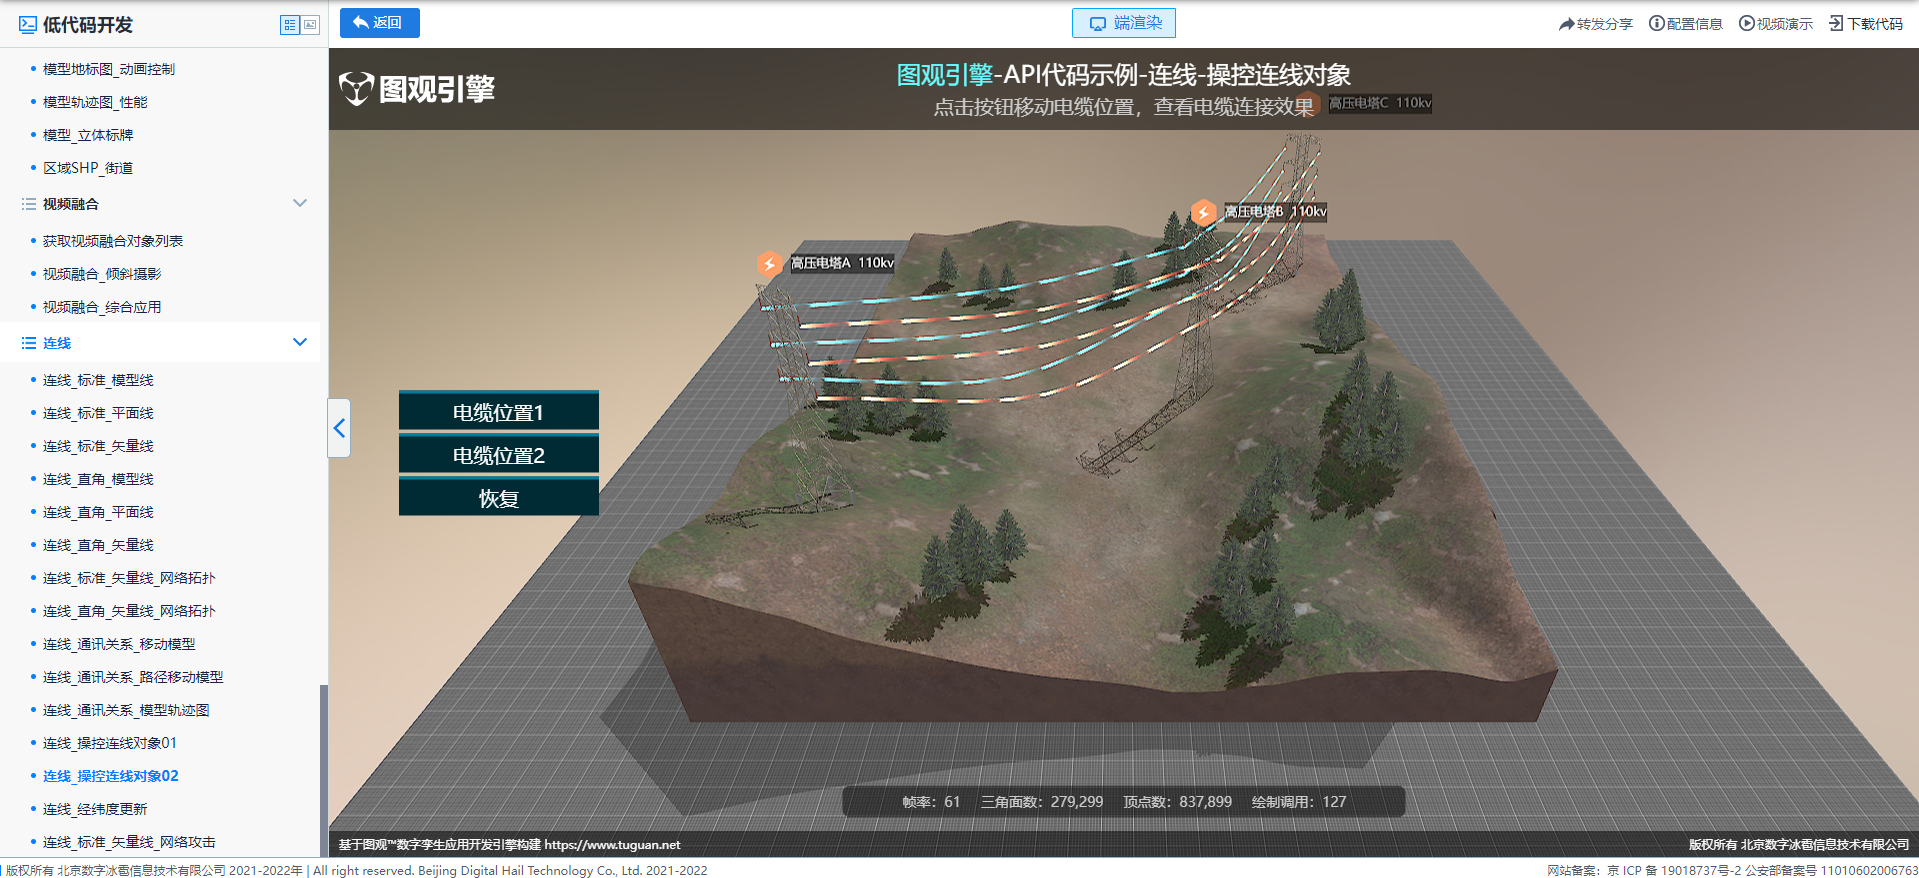1919x878 pixels.
Task: Open 连线_标准_矢量线_网络拓扑 example
Action: (x=129, y=578)
